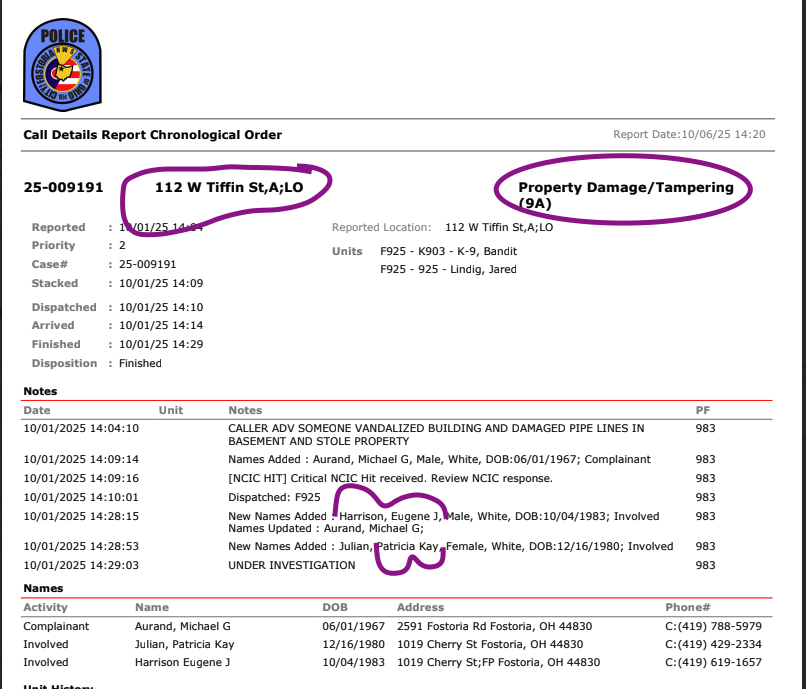Click the Notes section header
This screenshot has width=806, height=689.
pyautogui.click(x=41, y=391)
